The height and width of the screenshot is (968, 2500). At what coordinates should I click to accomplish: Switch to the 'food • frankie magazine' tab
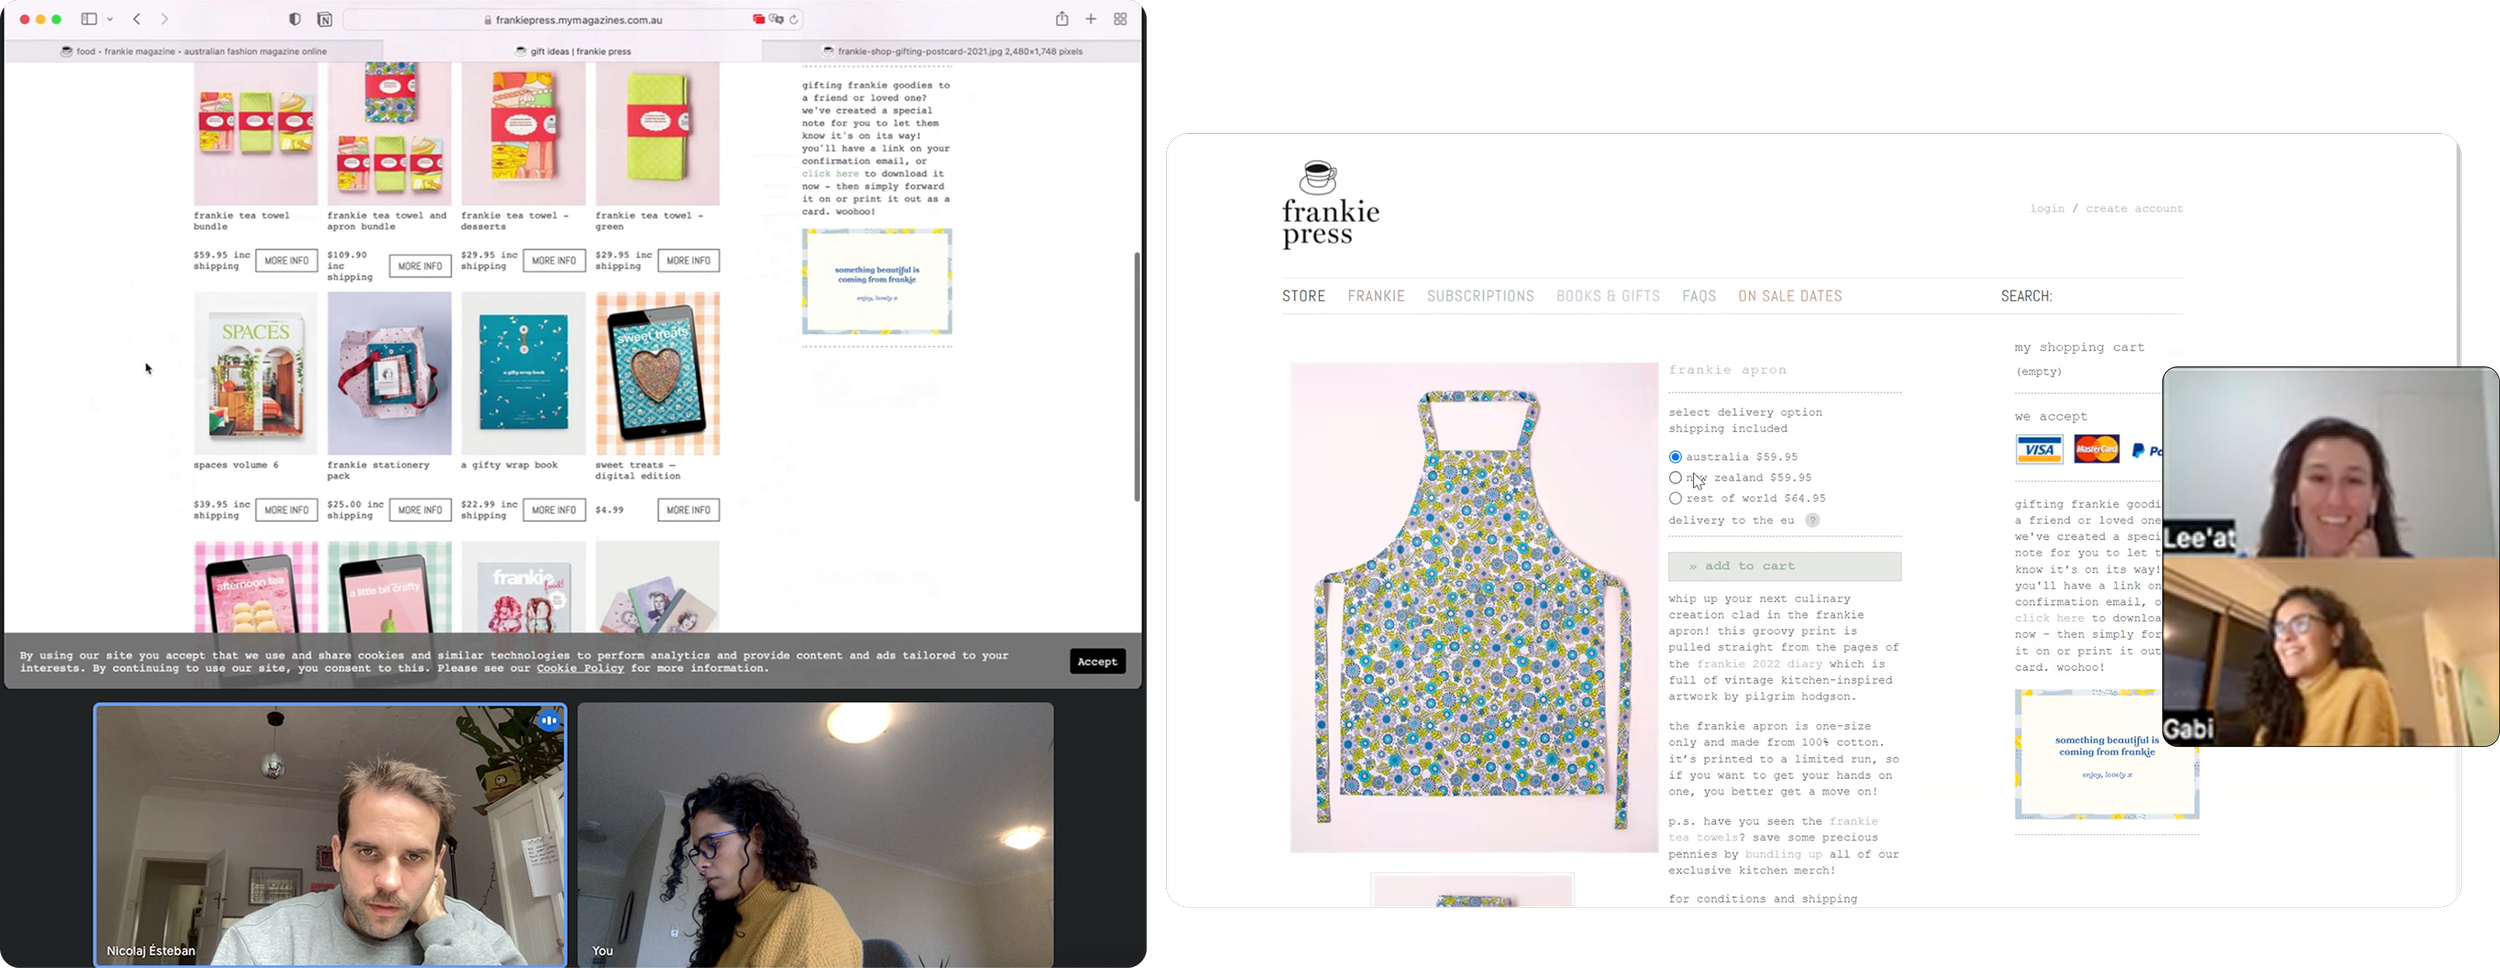point(194,51)
